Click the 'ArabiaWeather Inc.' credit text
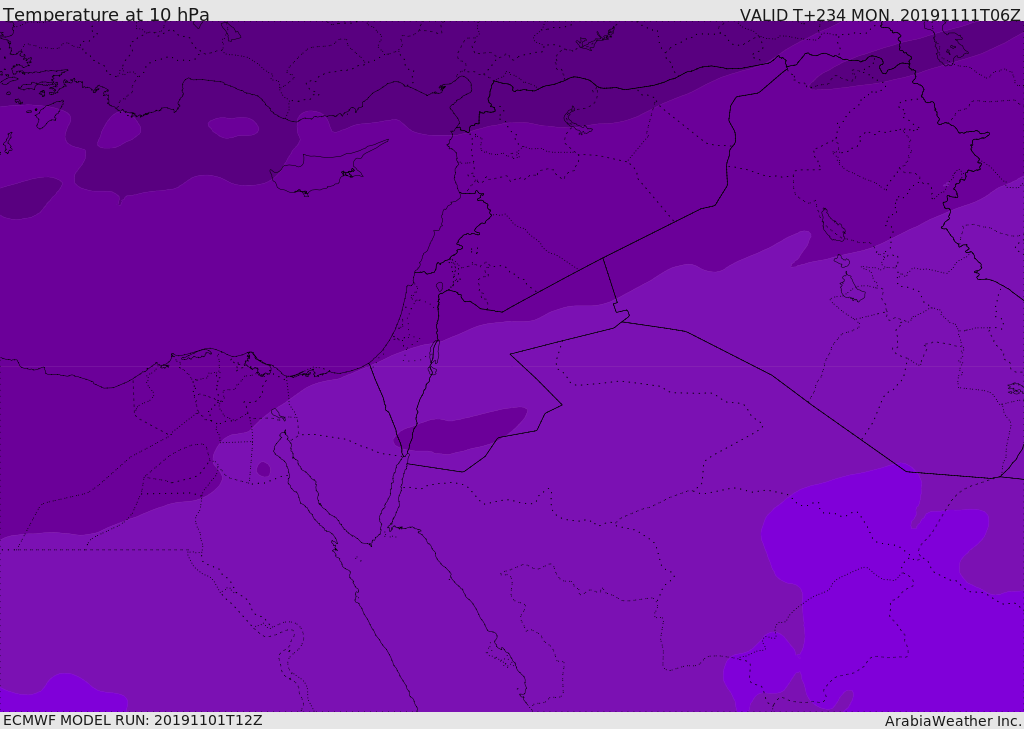This screenshot has height=729, width=1024. (952, 721)
